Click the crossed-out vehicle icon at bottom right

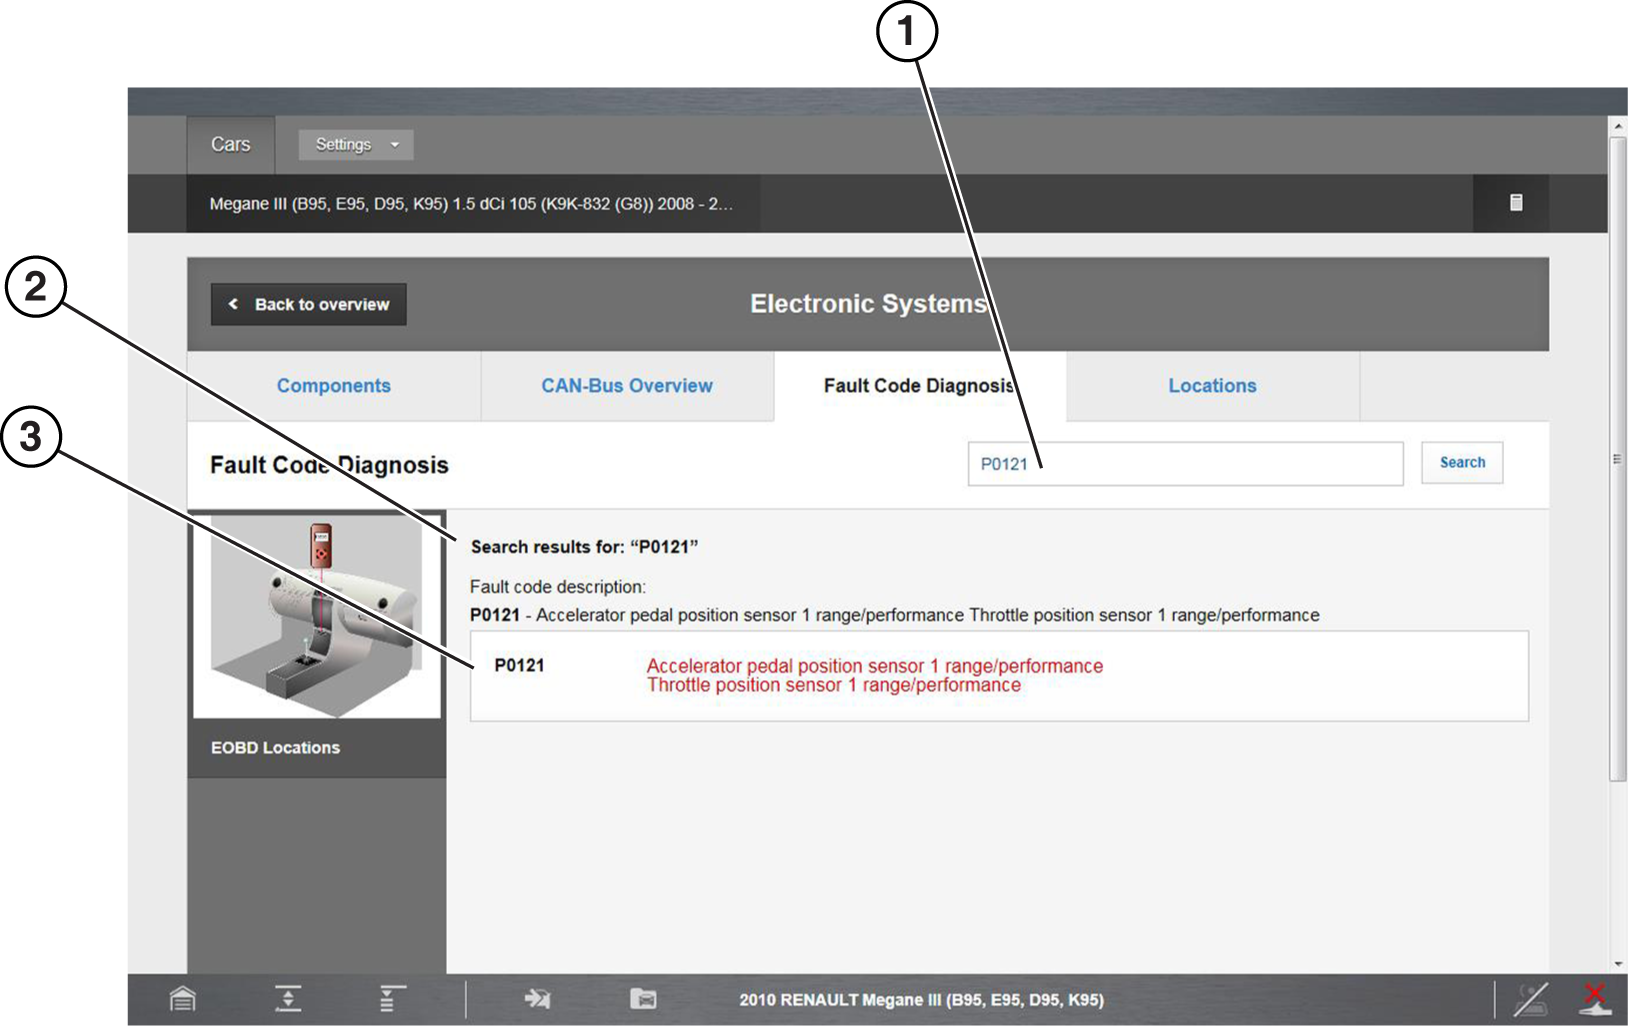coord(1531,998)
